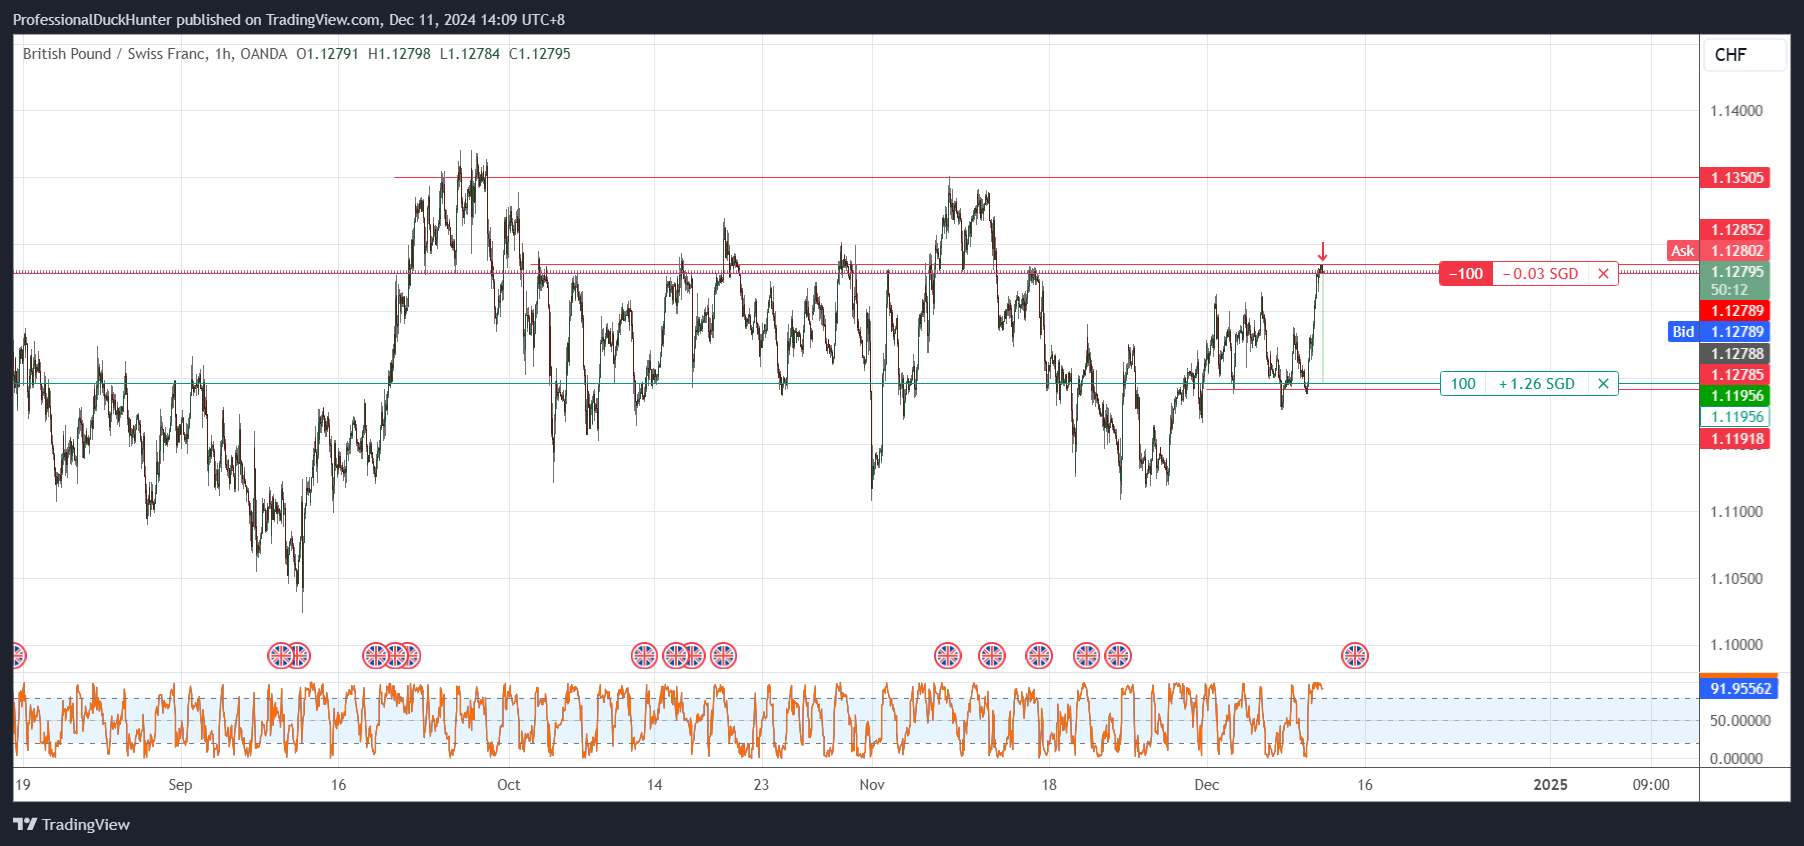1804x846 pixels.
Task: Click the -0.03 SGD loss label
Action: pos(1540,273)
